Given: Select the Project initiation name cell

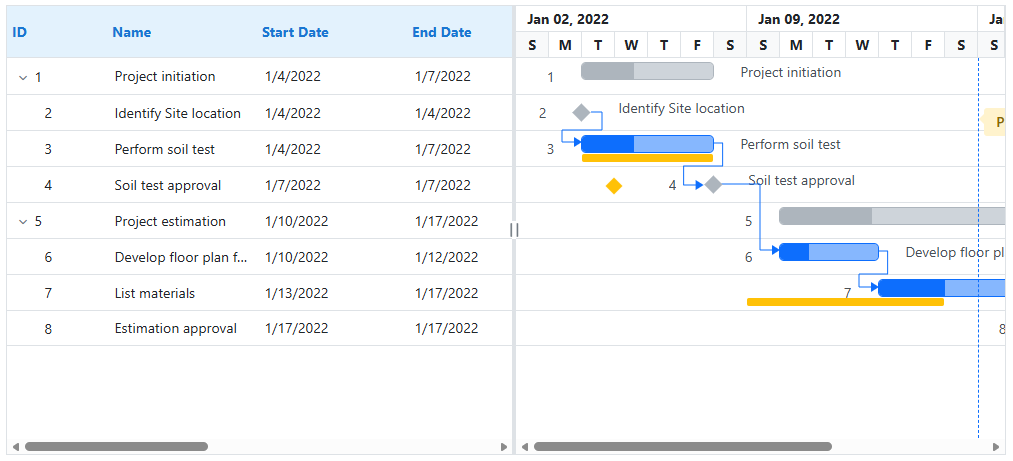Looking at the screenshot, I should (x=165, y=77).
